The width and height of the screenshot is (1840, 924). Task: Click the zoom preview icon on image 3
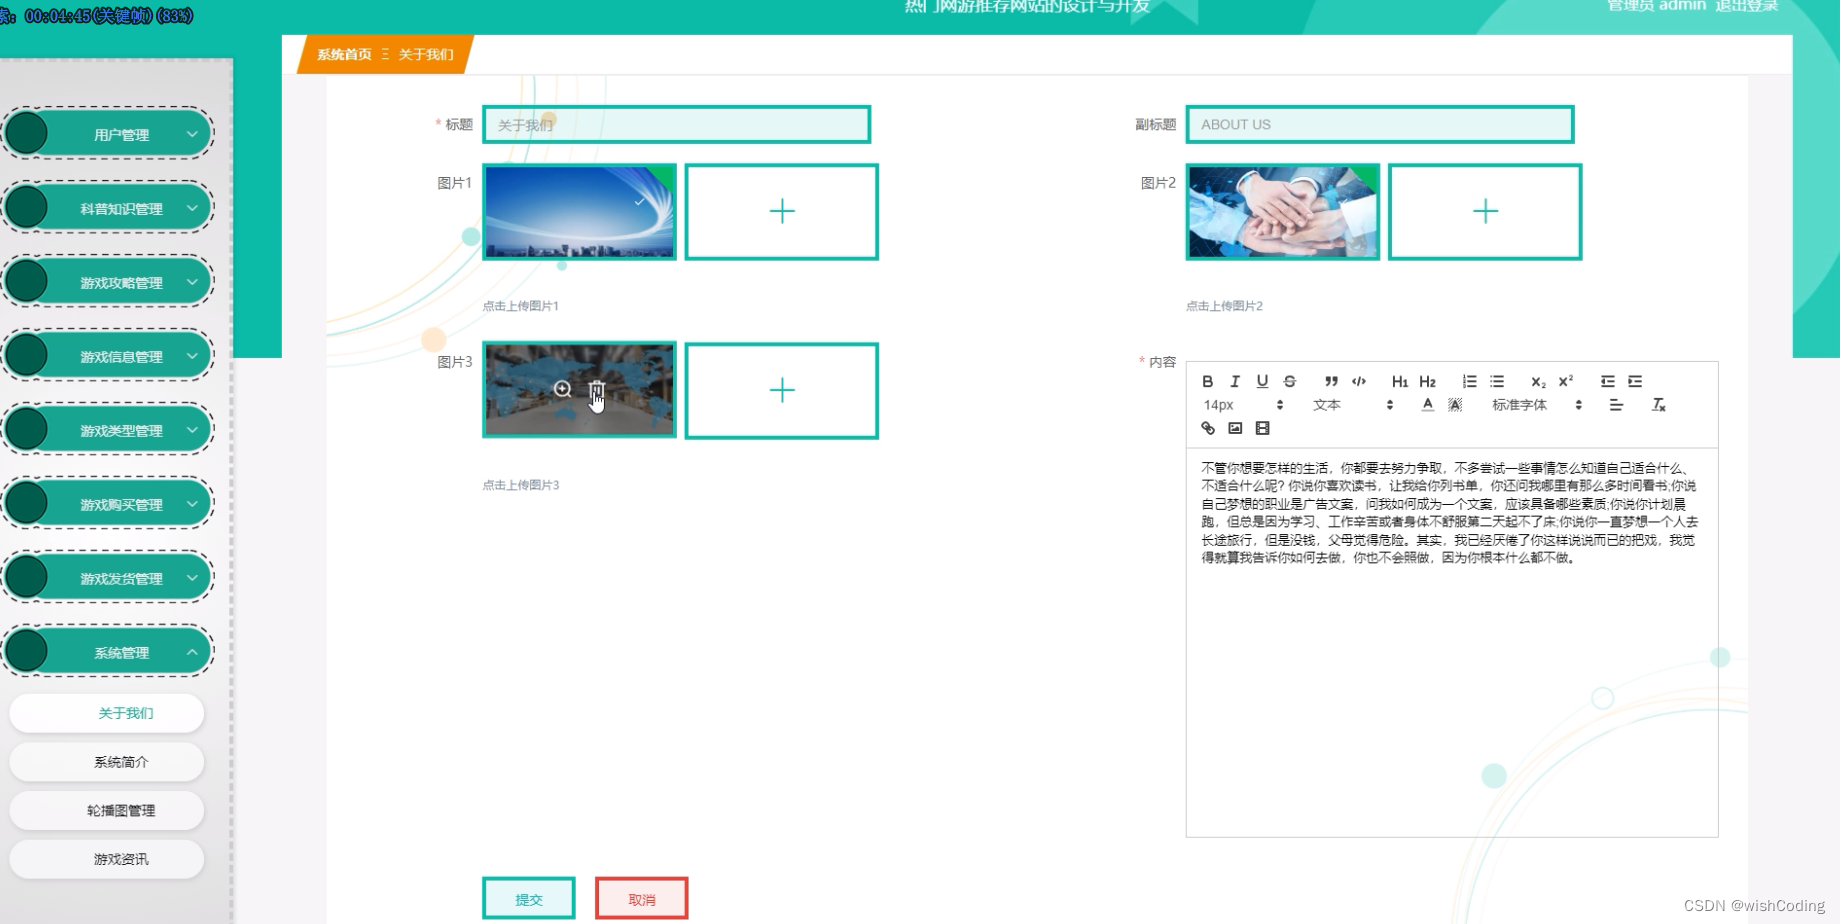click(563, 390)
